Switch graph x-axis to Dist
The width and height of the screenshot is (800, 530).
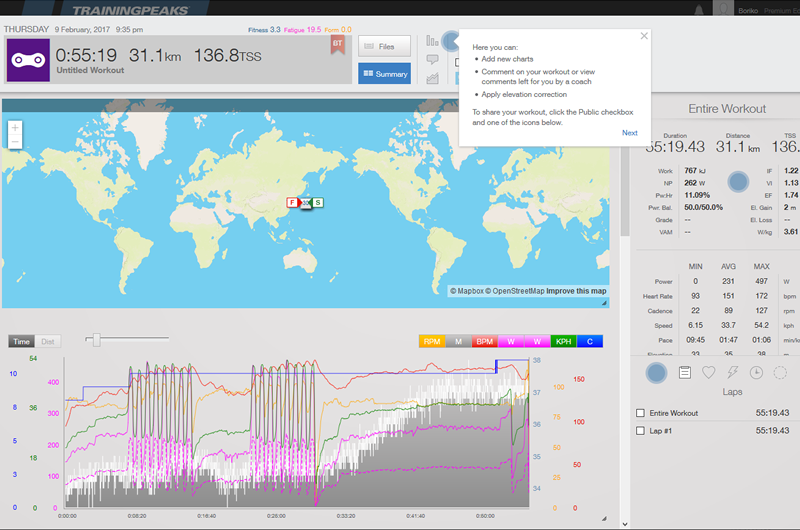(x=48, y=341)
